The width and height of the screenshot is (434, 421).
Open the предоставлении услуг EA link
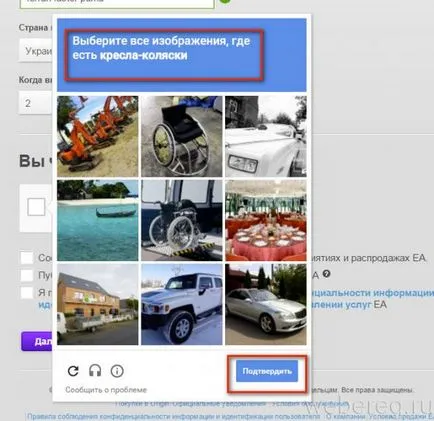(x=349, y=304)
